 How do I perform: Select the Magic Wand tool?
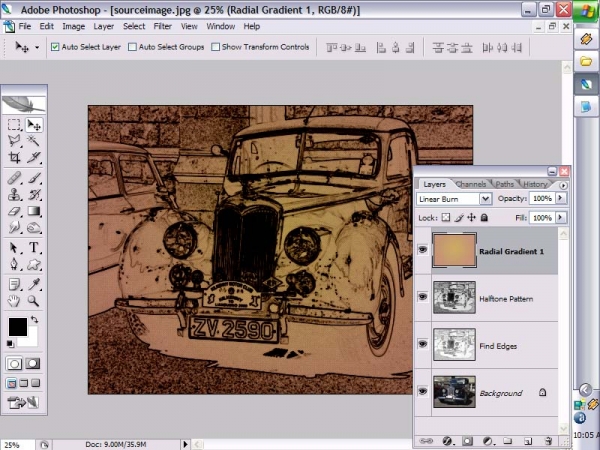pyautogui.click(x=34, y=141)
